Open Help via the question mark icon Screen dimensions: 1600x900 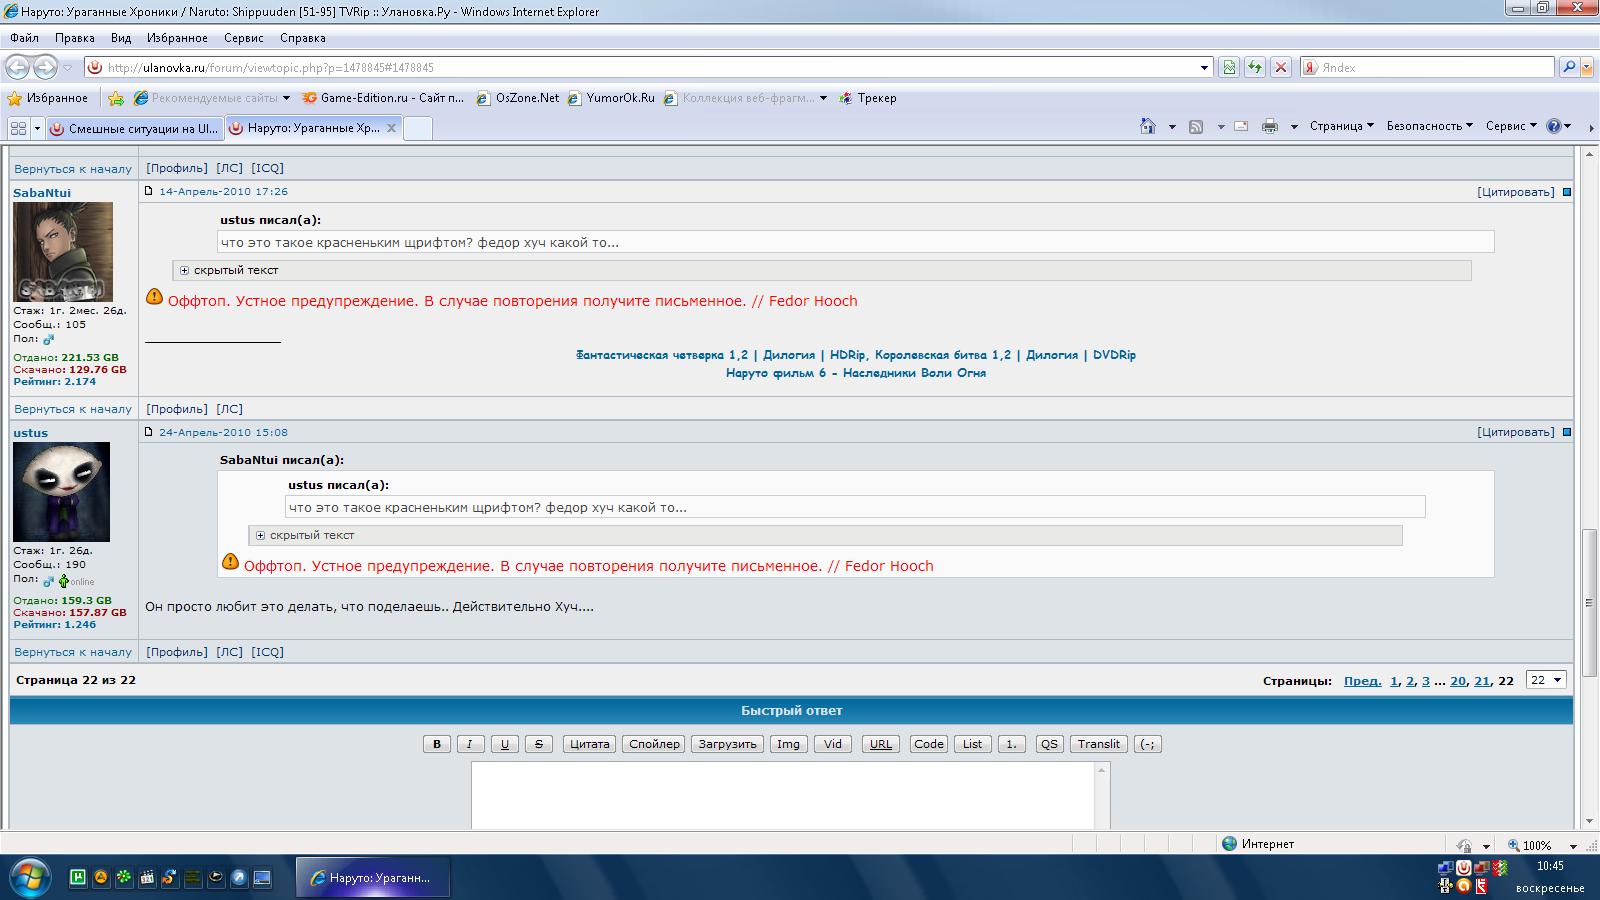click(x=1554, y=126)
